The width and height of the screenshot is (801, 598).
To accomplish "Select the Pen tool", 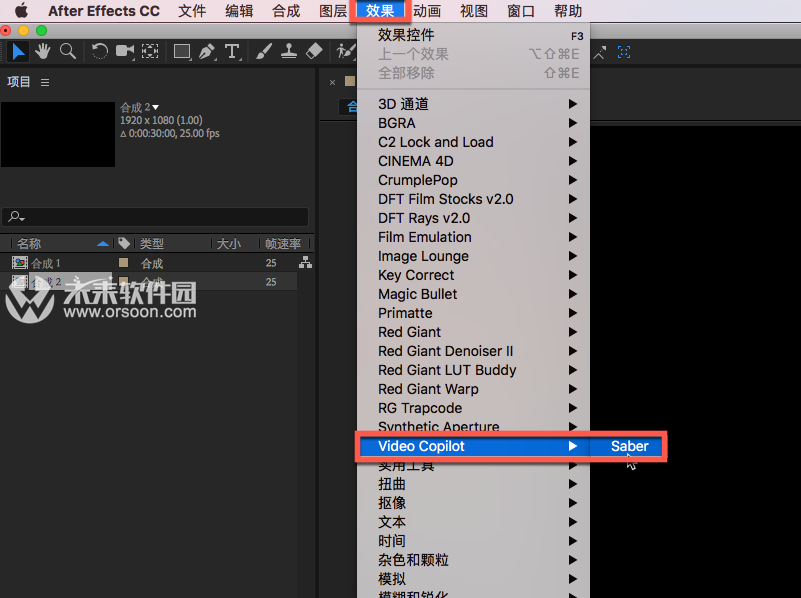I will coord(207,52).
